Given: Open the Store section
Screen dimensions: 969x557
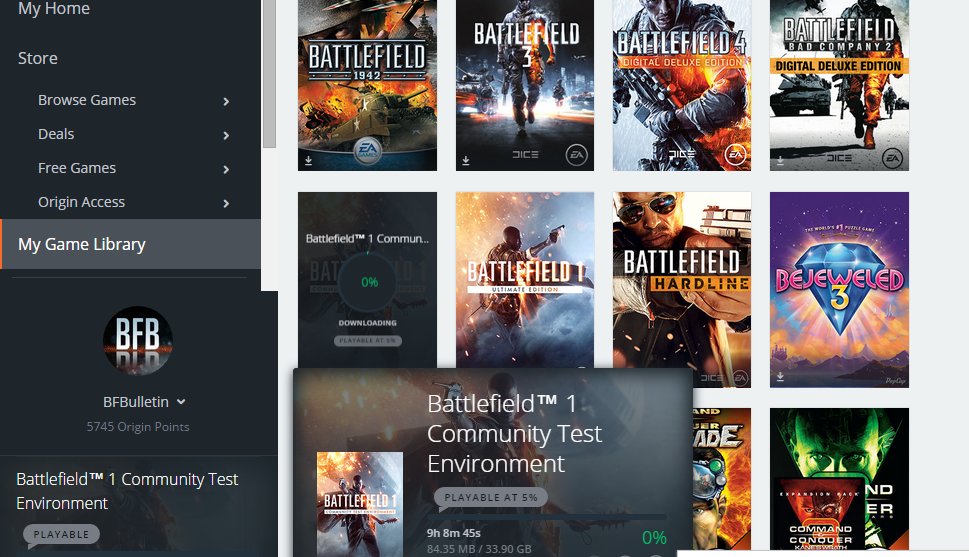Looking at the screenshot, I should (x=38, y=58).
